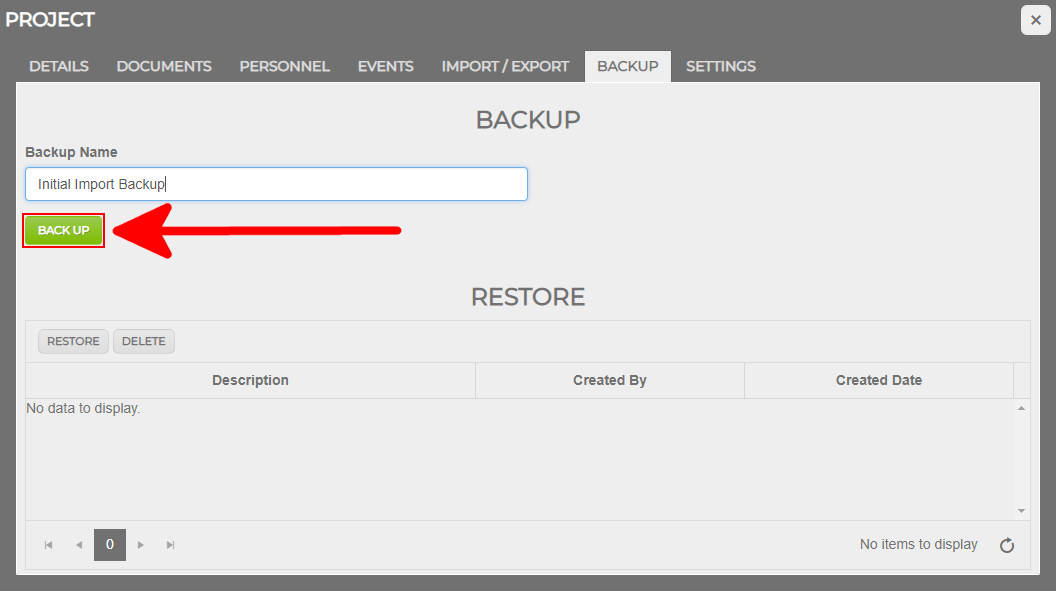Select the Import / Export tab
Image resolution: width=1056 pixels, height=591 pixels.
pos(505,66)
